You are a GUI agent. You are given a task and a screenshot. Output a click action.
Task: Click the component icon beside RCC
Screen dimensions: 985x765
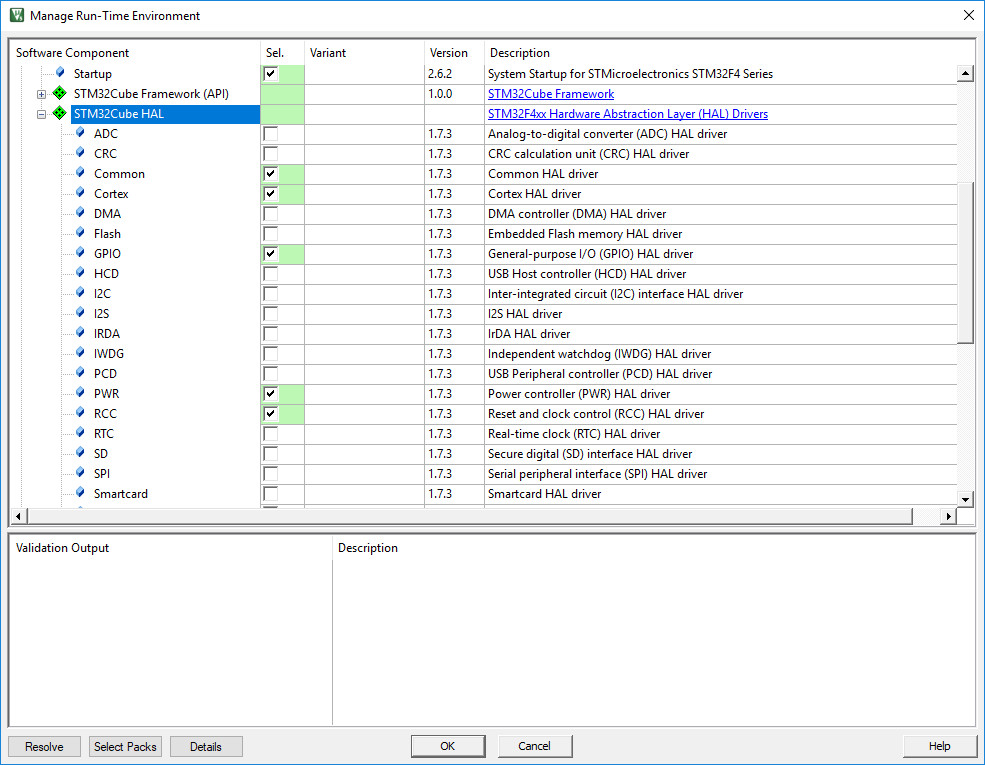(80, 413)
